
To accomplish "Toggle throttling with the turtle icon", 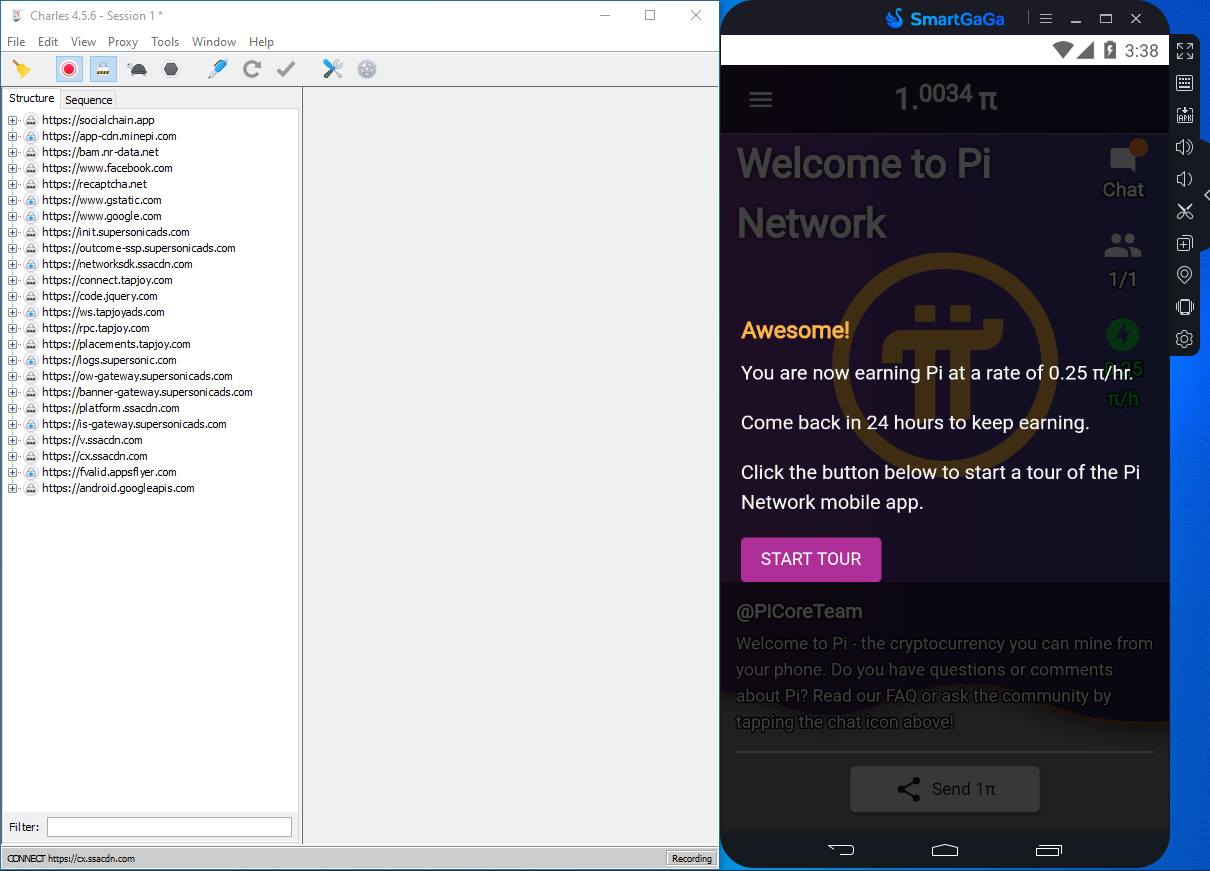I will 138,69.
